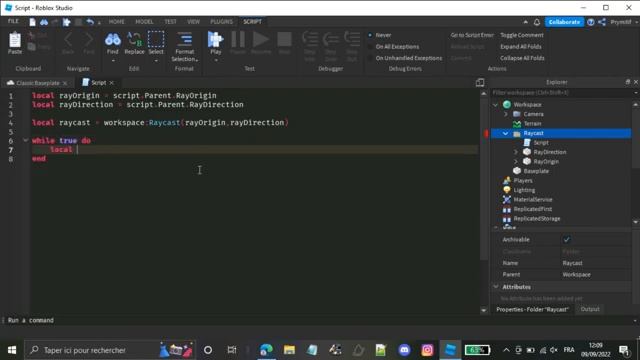Switch to the HOME ribbon tab
The width and height of the screenshot is (640, 360).
tap(116, 22)
